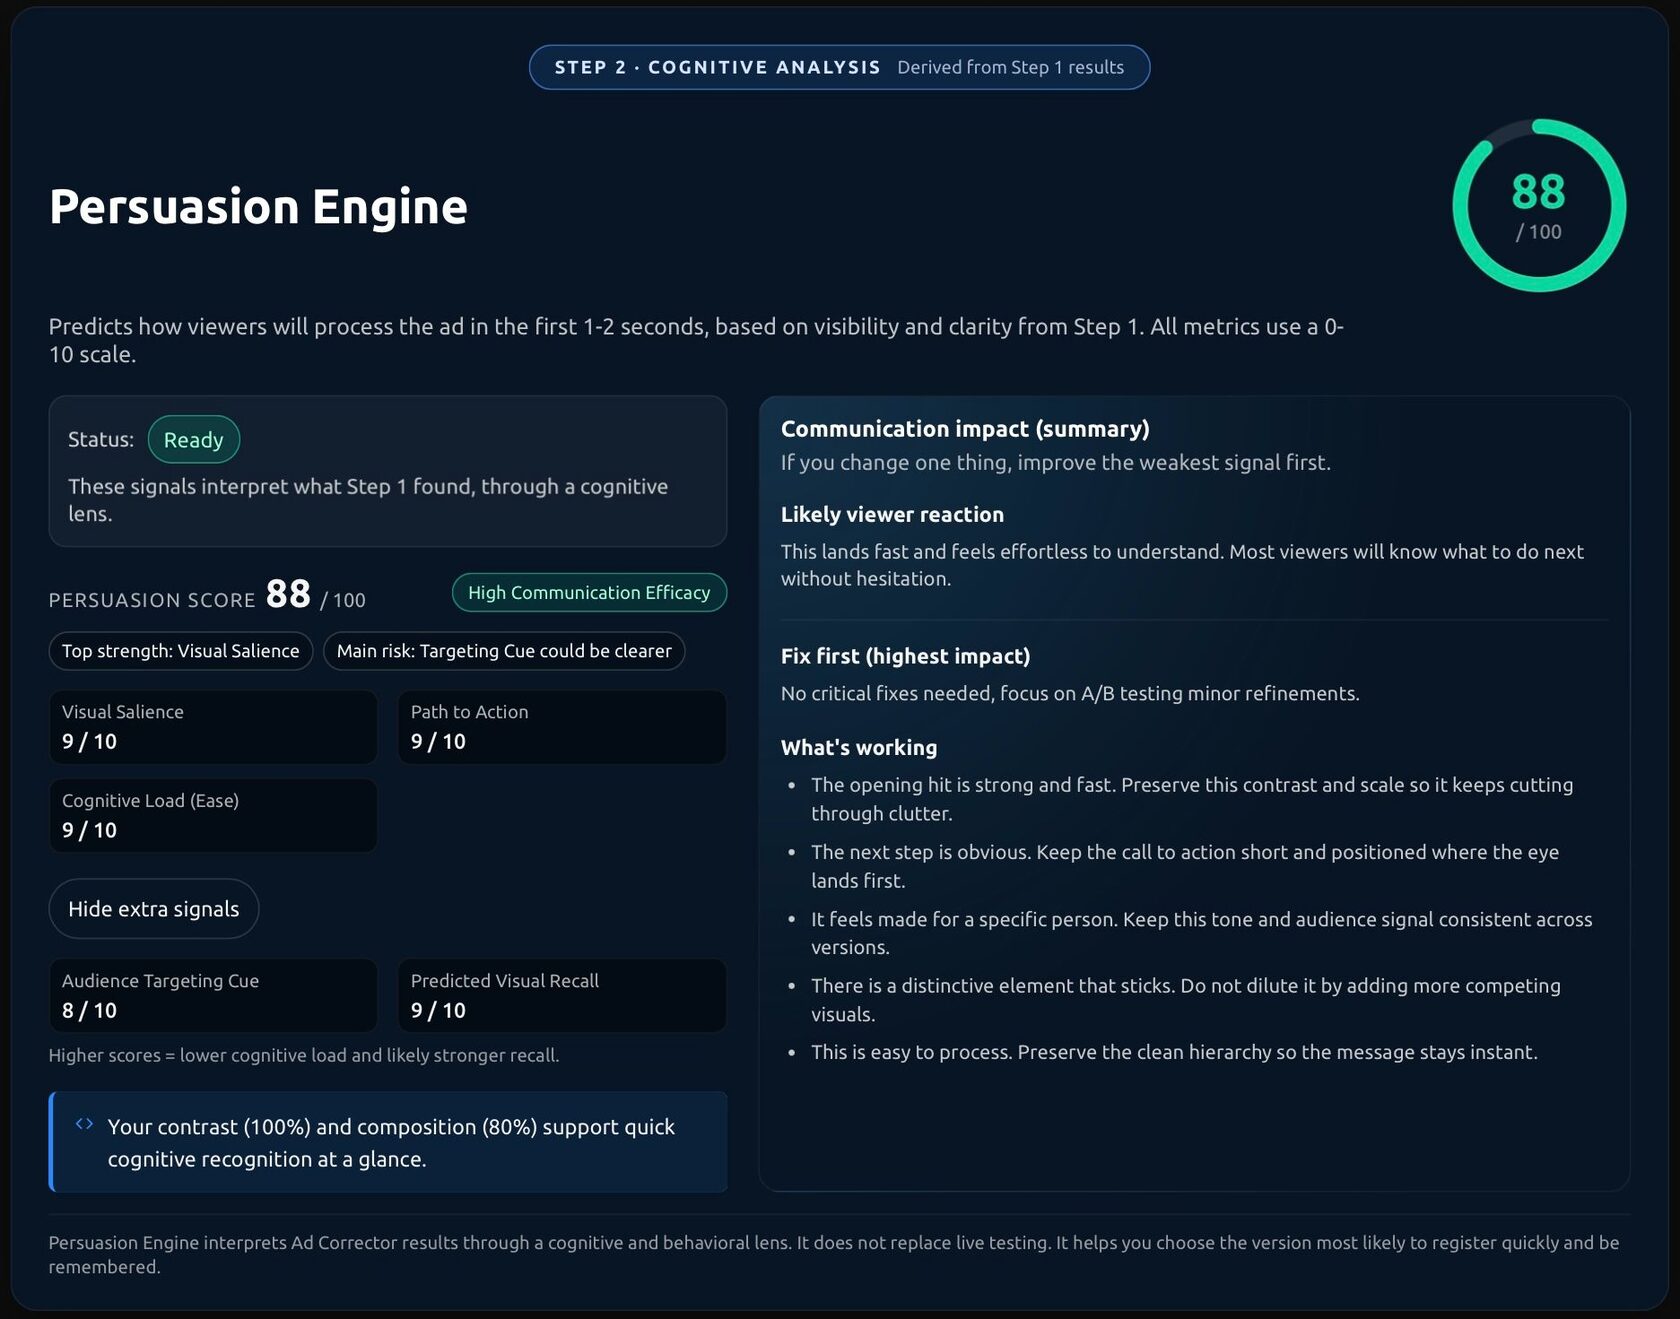Open the STEP 2 · COGNITIVE ANALYSIS badge
The width and height of the screenshot is (1680, 1319).
(x=717, y=67)
